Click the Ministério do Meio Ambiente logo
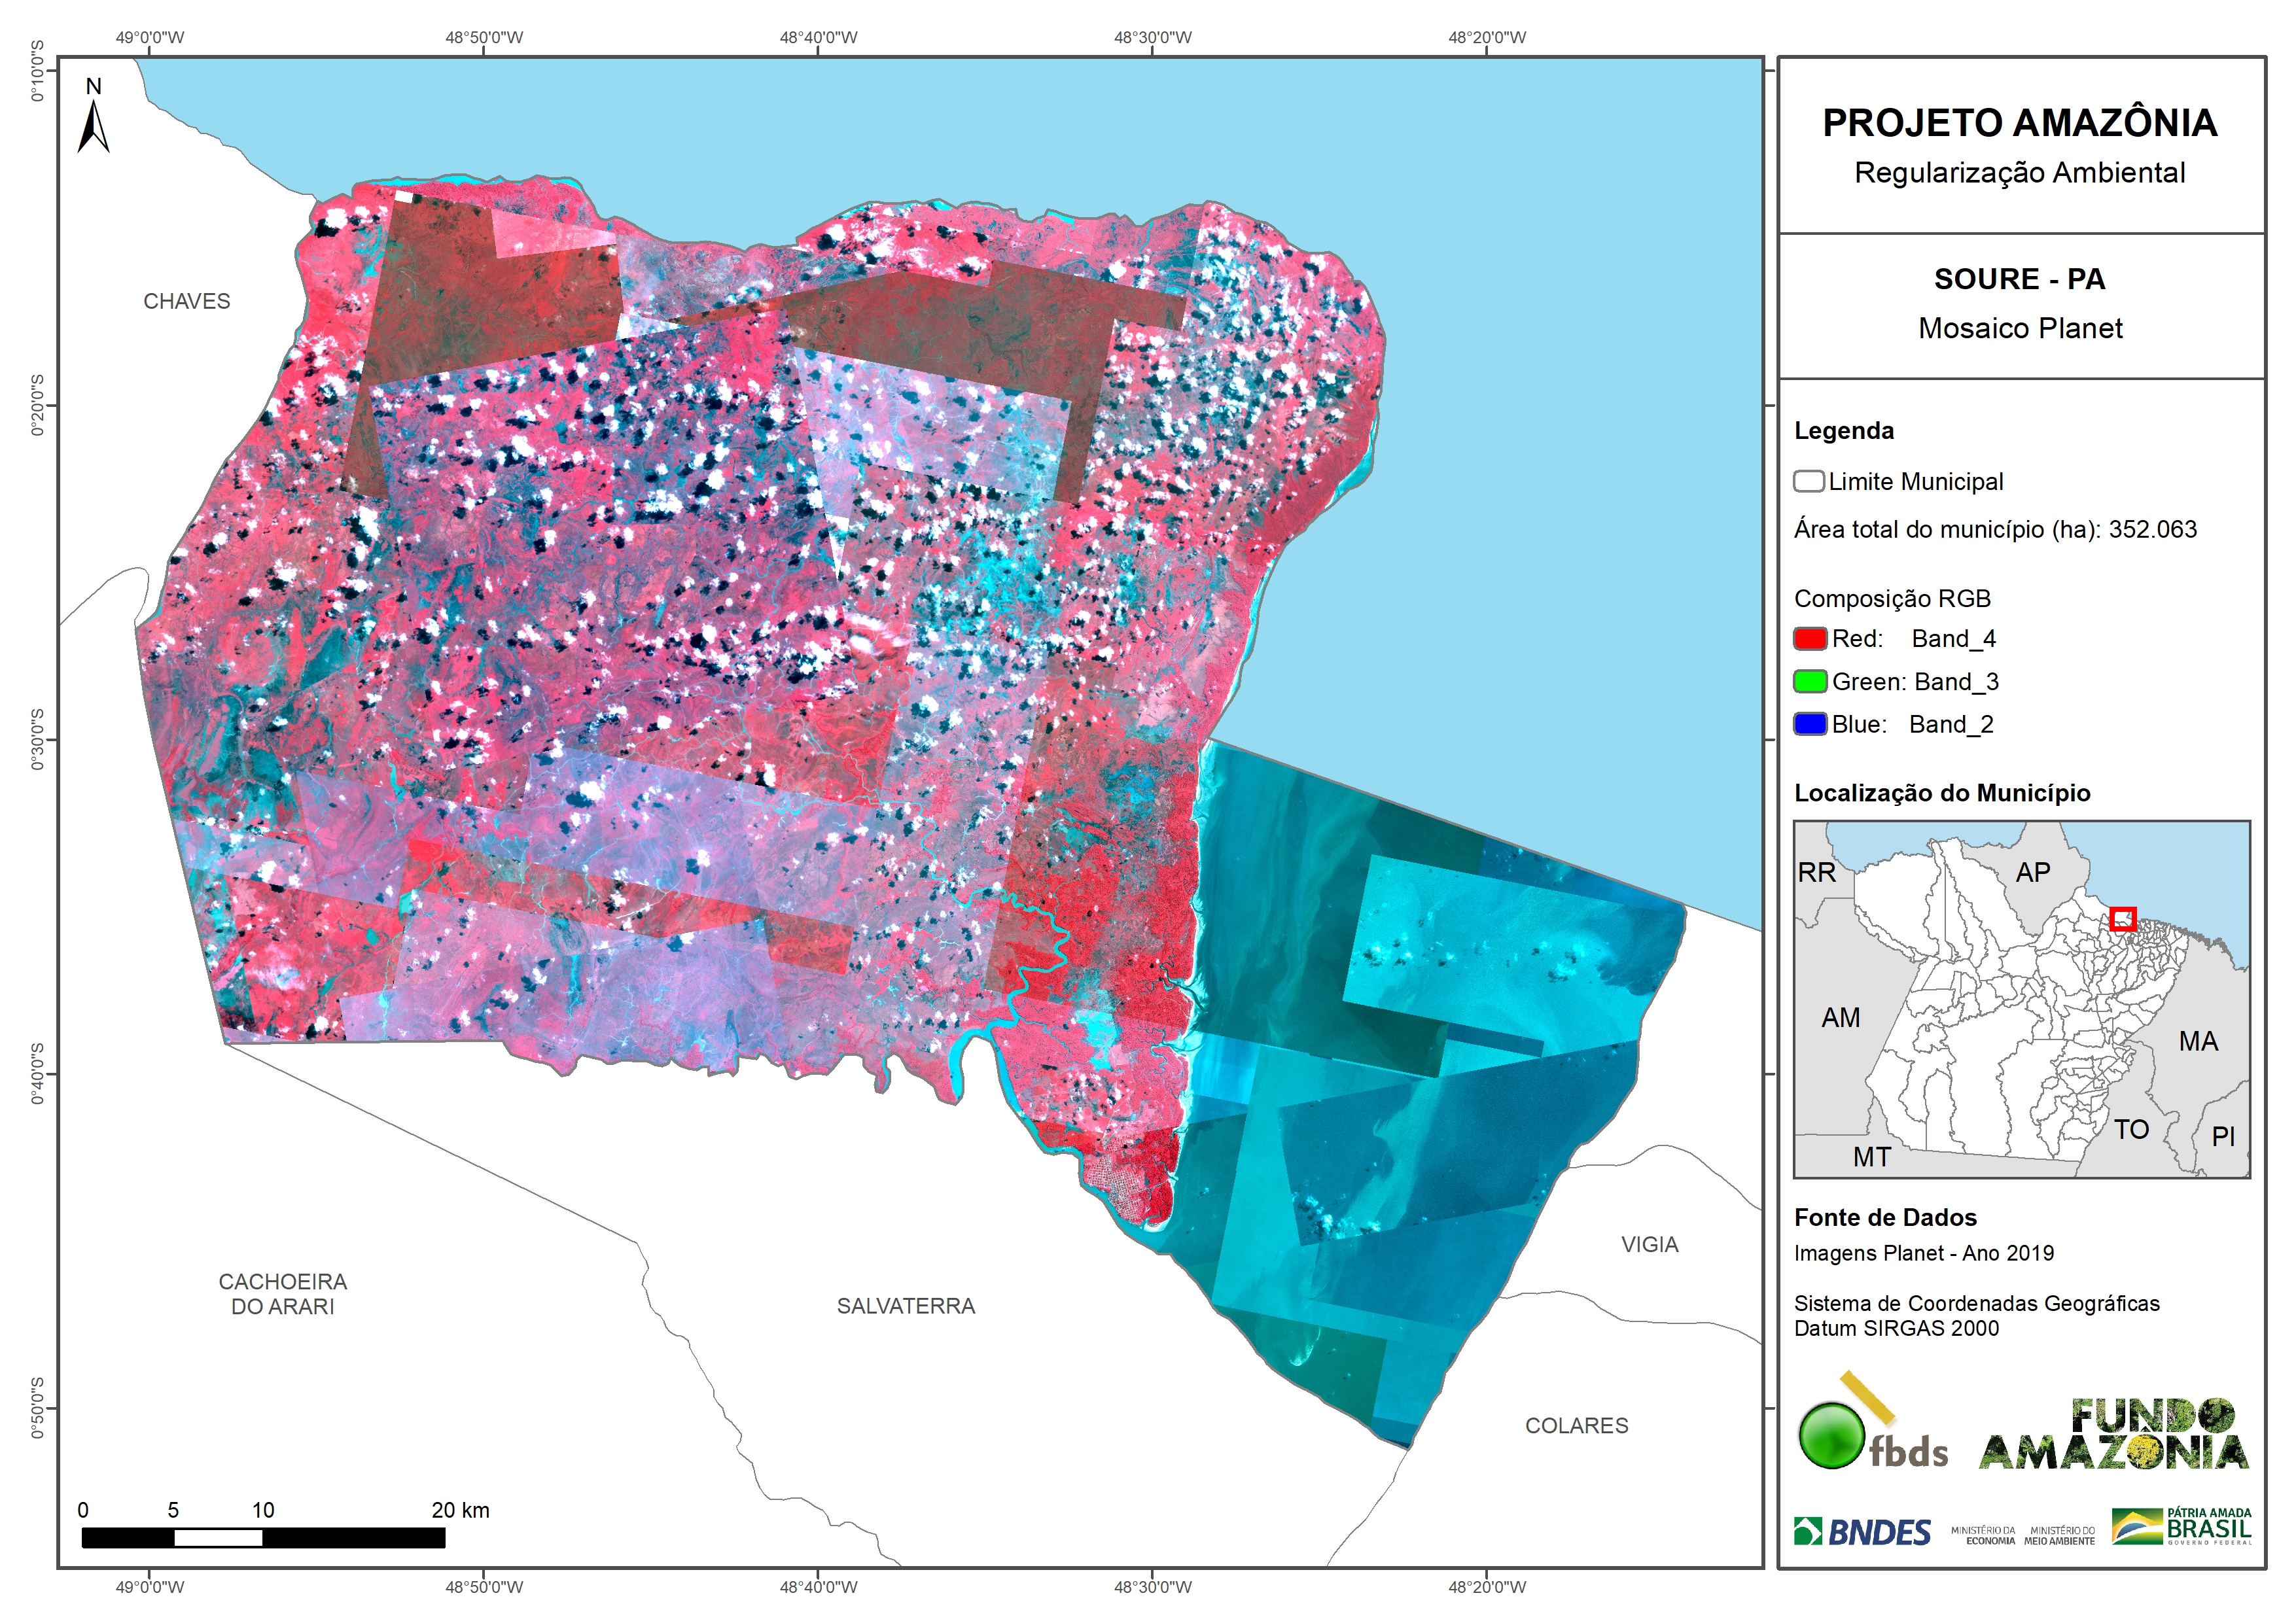2296x1623 pixels. point(2059,1535)
